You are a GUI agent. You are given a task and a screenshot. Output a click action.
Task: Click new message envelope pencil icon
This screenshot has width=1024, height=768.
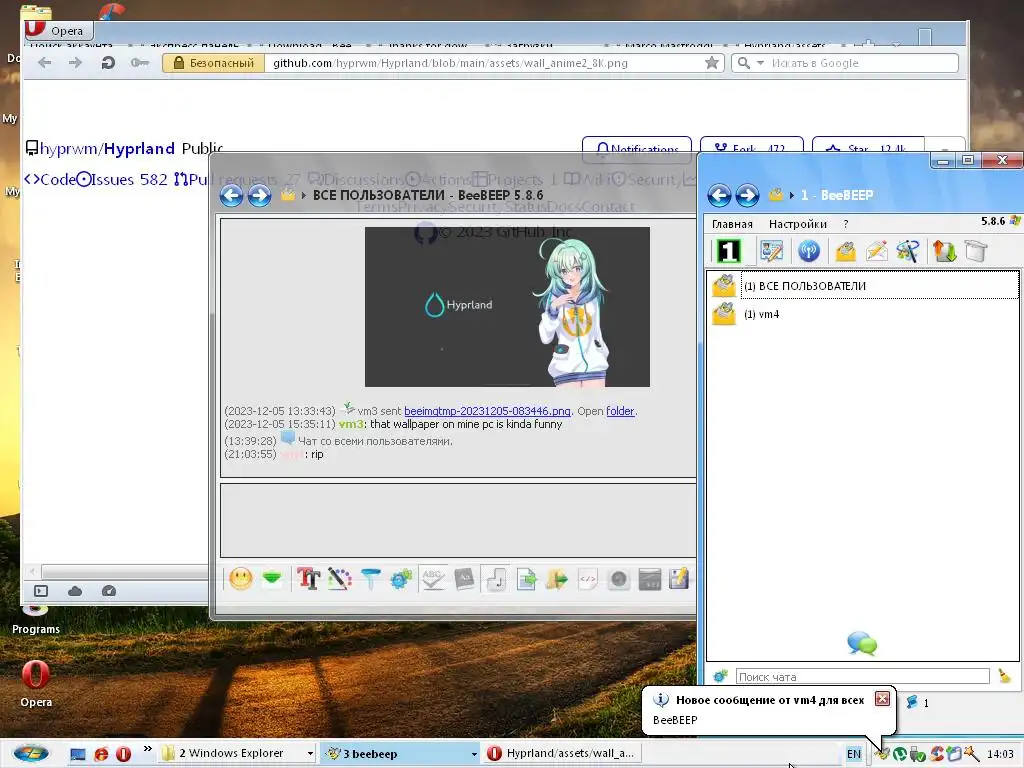coord(876,251)
